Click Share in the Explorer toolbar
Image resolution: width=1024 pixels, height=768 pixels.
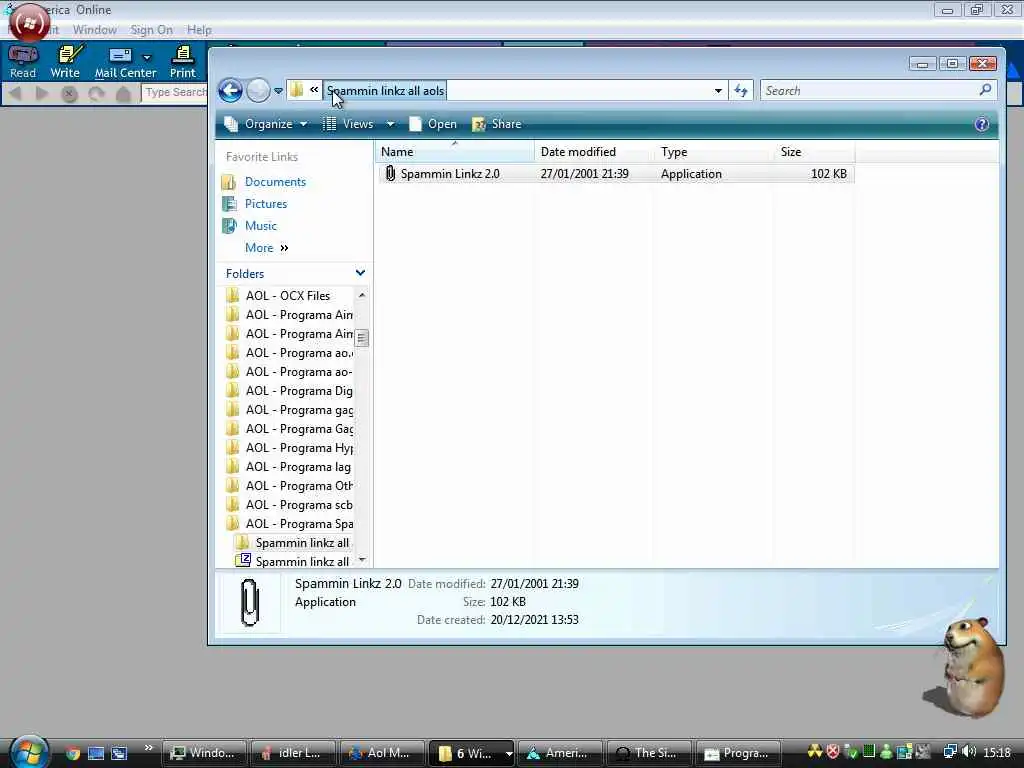click(x=497, y=124)
